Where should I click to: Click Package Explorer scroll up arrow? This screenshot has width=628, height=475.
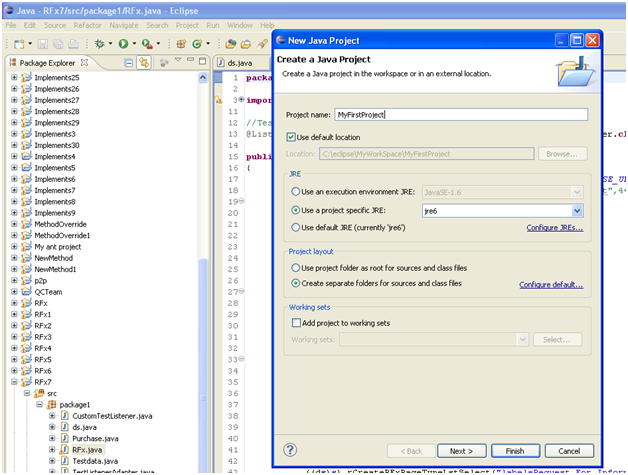[x=203, y=77]
